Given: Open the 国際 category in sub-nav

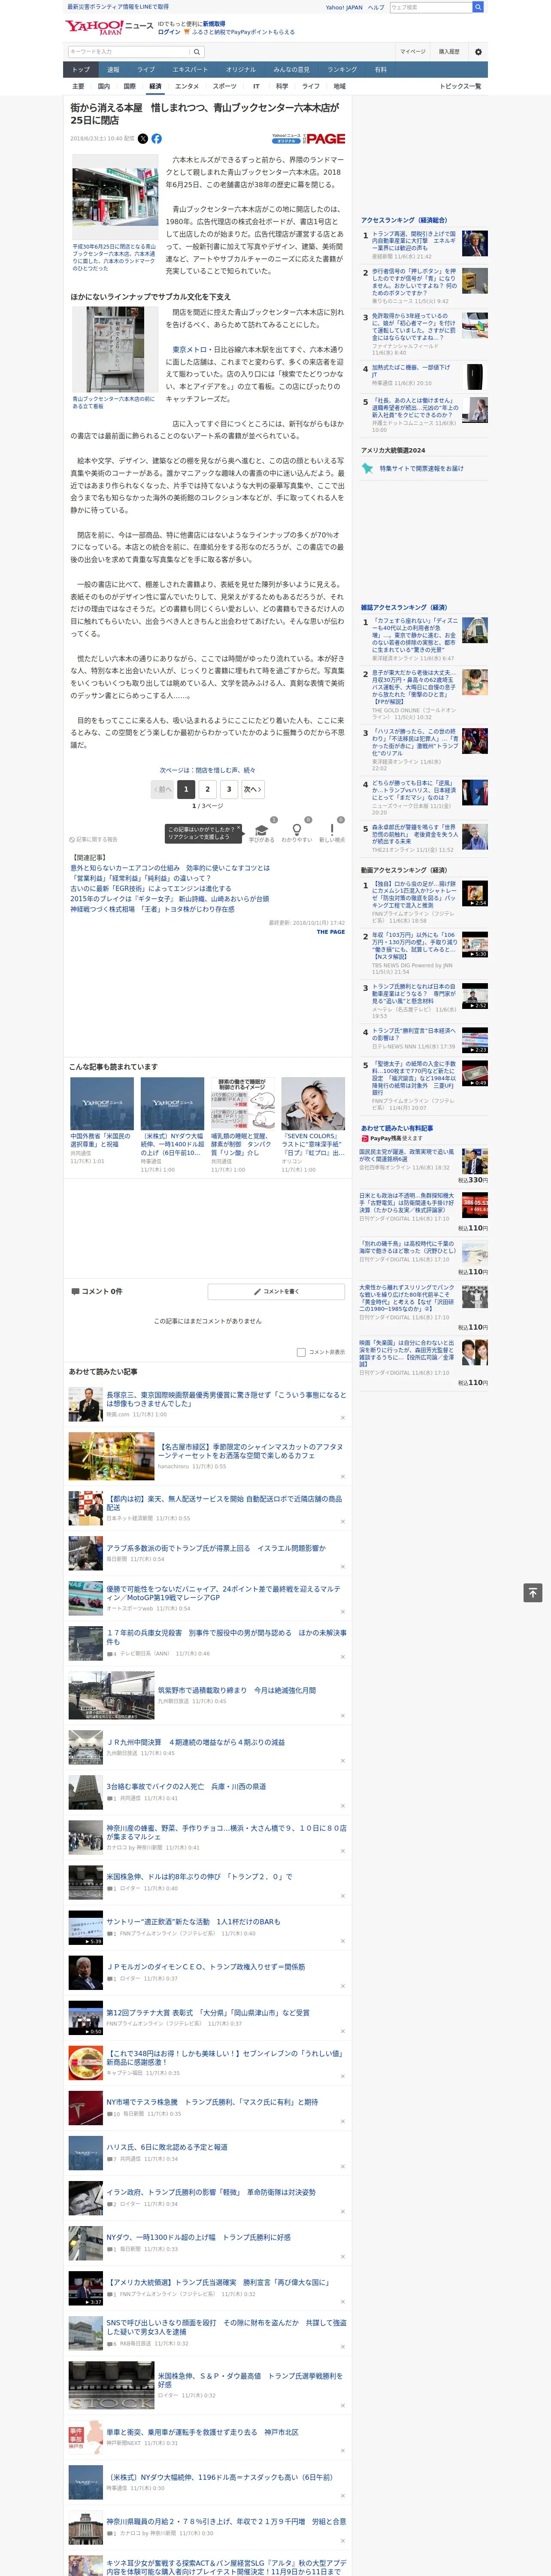Looking at the screenshot, I should [x=129, y=86].
